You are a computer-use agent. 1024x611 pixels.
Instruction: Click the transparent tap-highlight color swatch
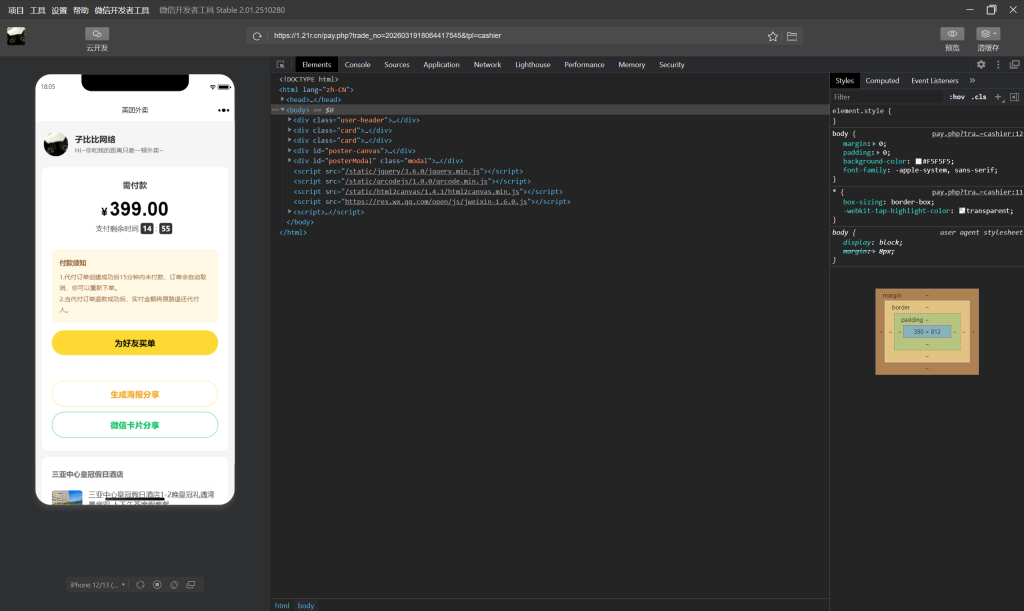pyautogui.click(x=962, y=211)
